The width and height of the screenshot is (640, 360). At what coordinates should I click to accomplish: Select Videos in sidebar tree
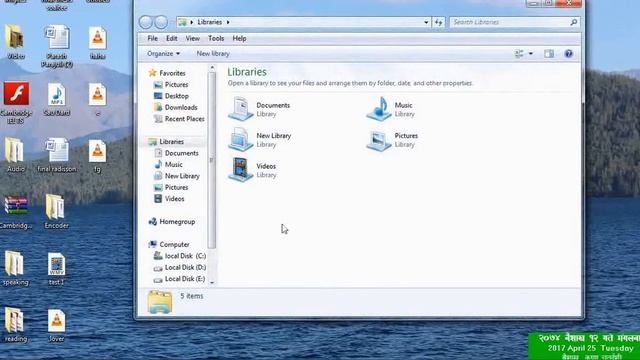coord(169,199)
